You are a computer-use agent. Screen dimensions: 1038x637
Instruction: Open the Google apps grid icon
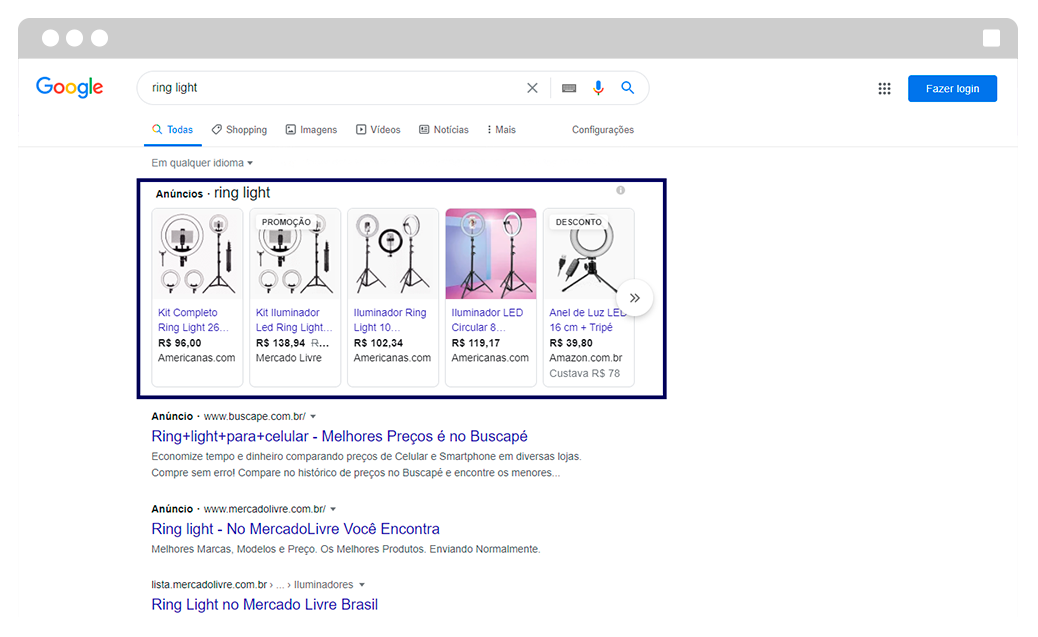pos(884,88)
